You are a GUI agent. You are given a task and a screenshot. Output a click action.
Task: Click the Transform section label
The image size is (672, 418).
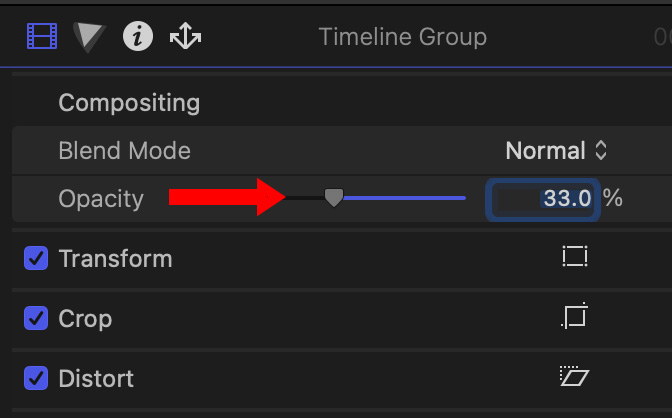tap(115, 259)
